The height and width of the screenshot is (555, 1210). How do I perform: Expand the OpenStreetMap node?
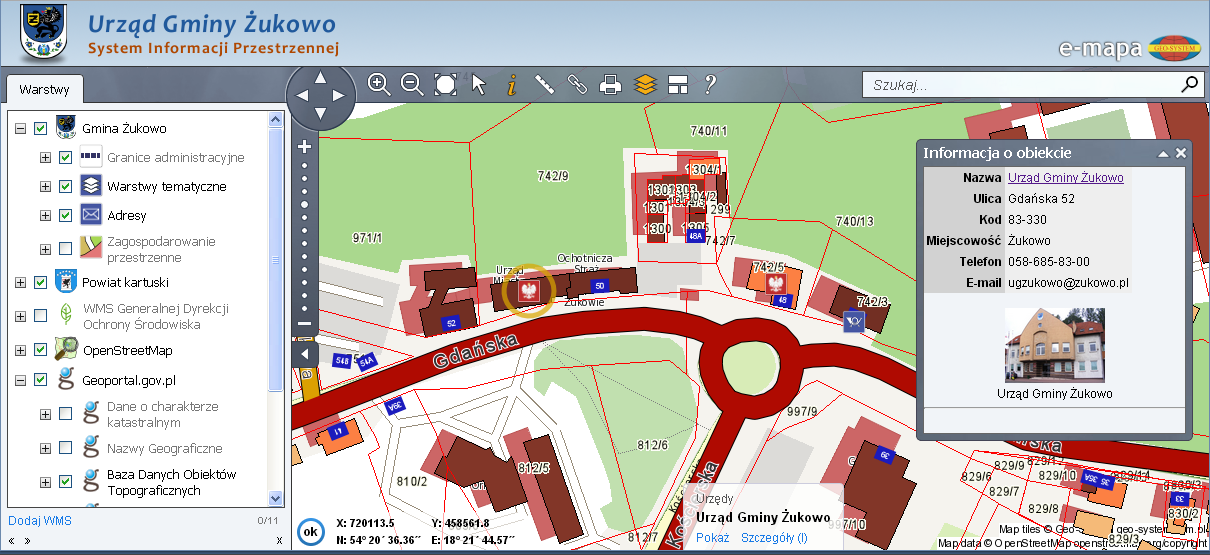pos(20,350)
